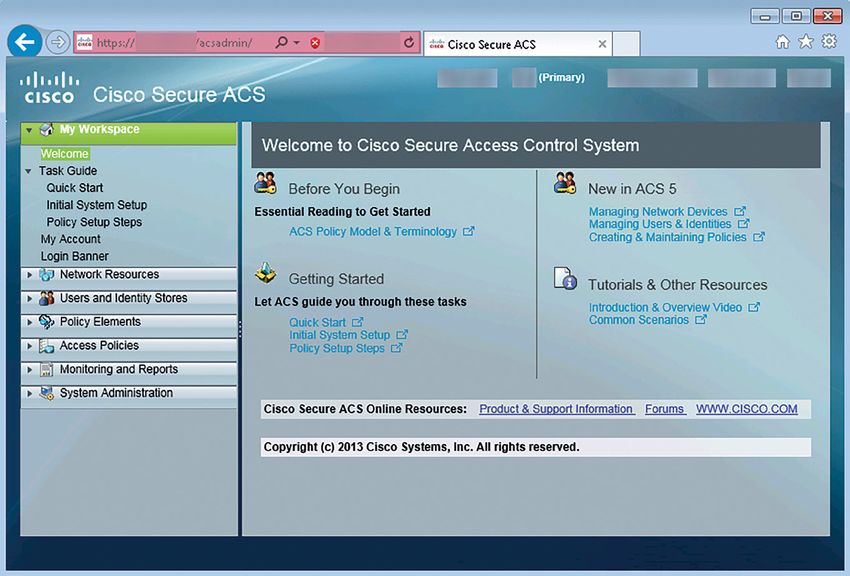The height and width of the screenshot is (576, 850).
Task: Open a new browser tab
Action: coord(626,44)
